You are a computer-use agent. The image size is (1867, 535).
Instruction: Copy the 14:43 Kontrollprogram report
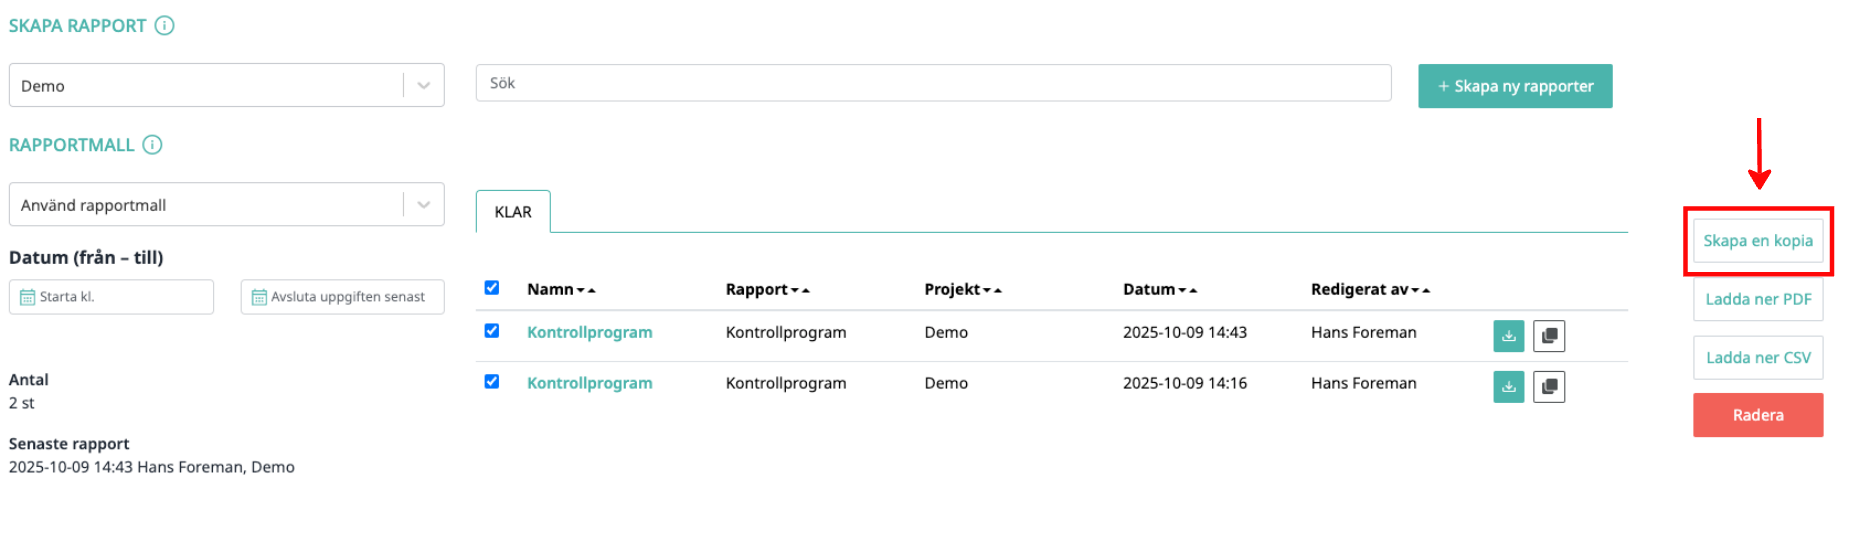[x=1548, y=336]
